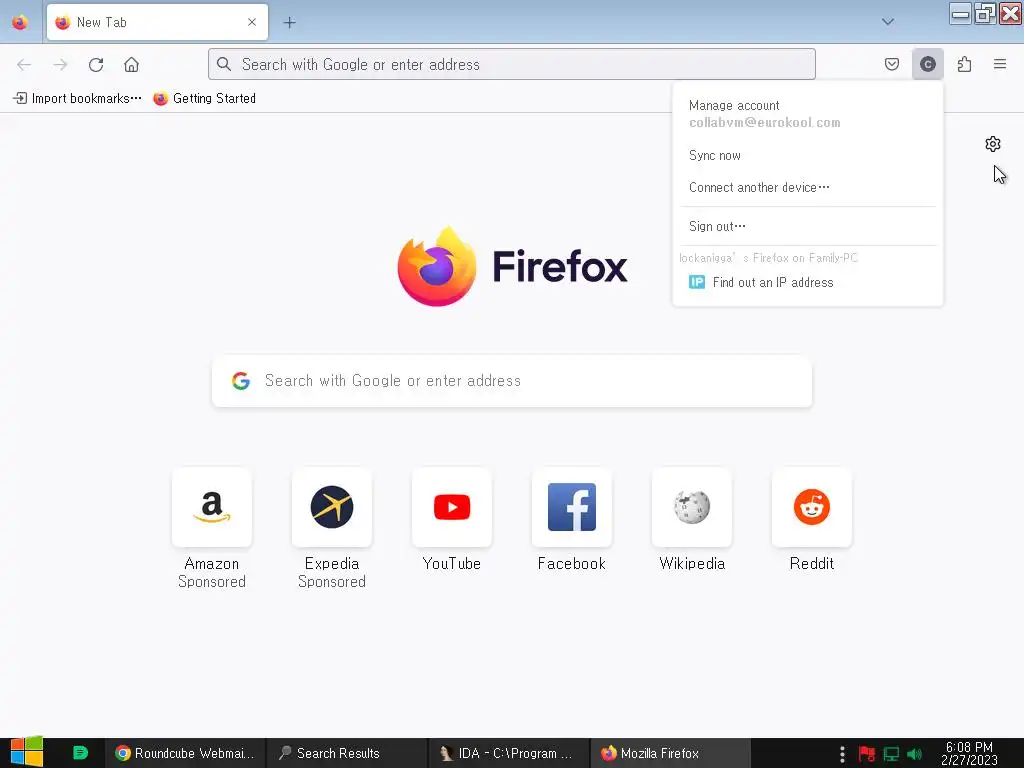Go to the Firefox home page
Image resolution: width=1024 pixels, height=768 pixels.
tap(131, 64)
